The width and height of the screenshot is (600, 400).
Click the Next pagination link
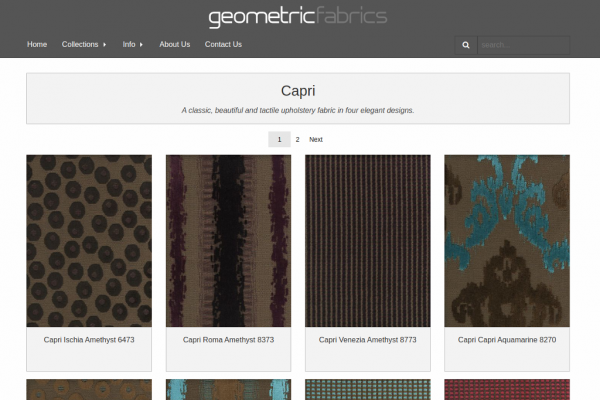tap(316, 140)
